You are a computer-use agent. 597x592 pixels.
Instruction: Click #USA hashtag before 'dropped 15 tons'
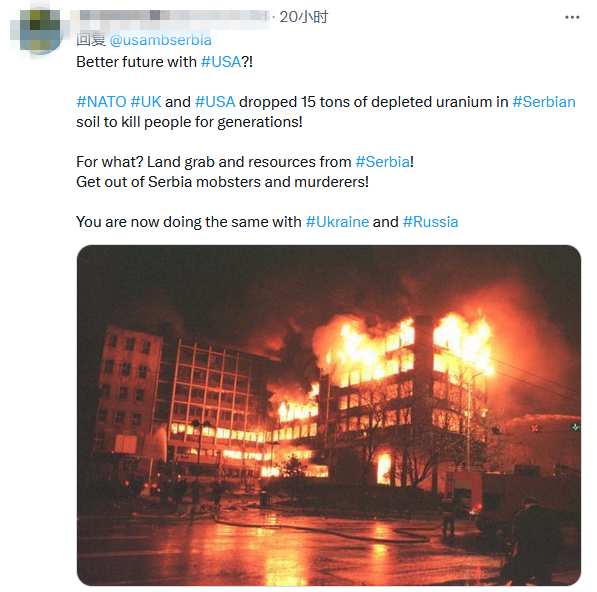[x=215, y=102]
